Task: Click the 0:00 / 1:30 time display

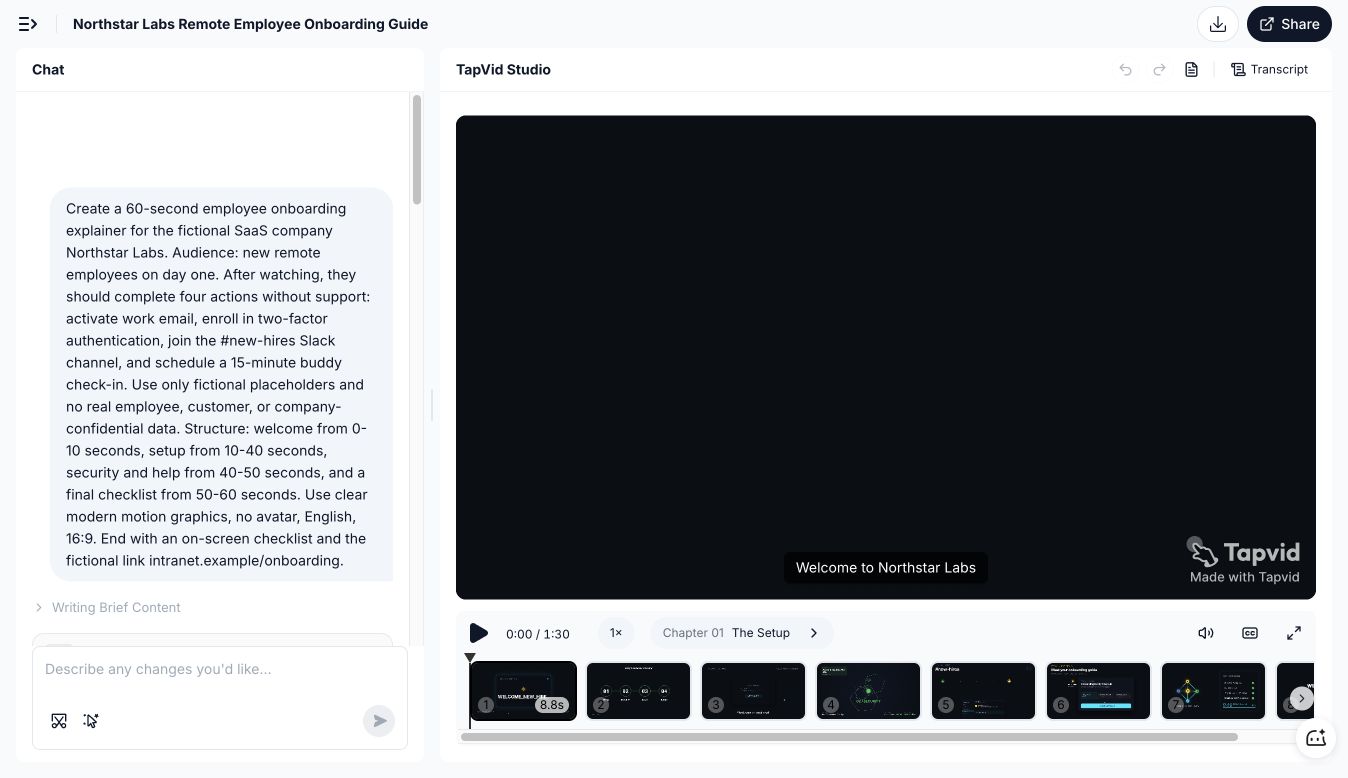Action: 538,634
